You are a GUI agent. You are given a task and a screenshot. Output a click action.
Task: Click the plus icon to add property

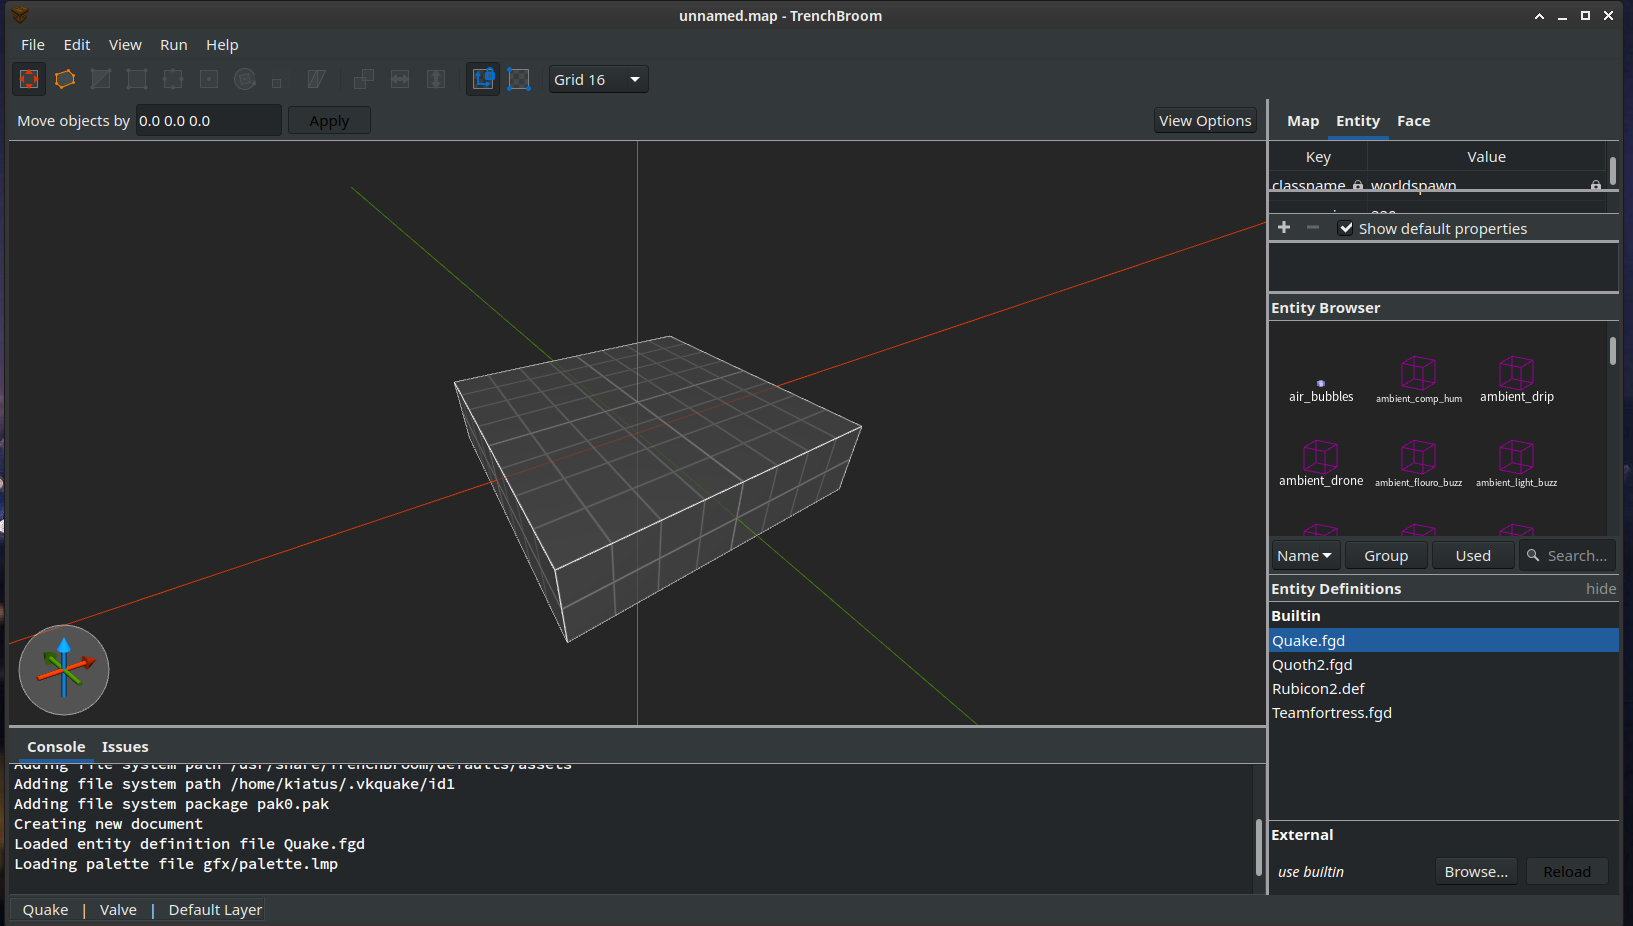pos(1284,228)
